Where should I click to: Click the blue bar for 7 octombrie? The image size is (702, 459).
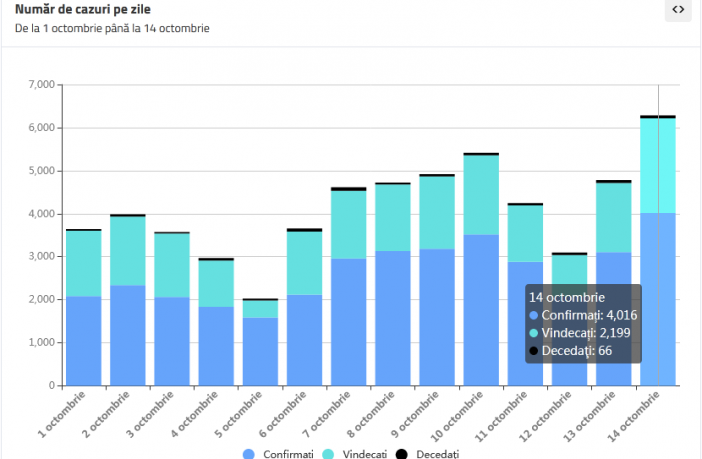(348, 320)
